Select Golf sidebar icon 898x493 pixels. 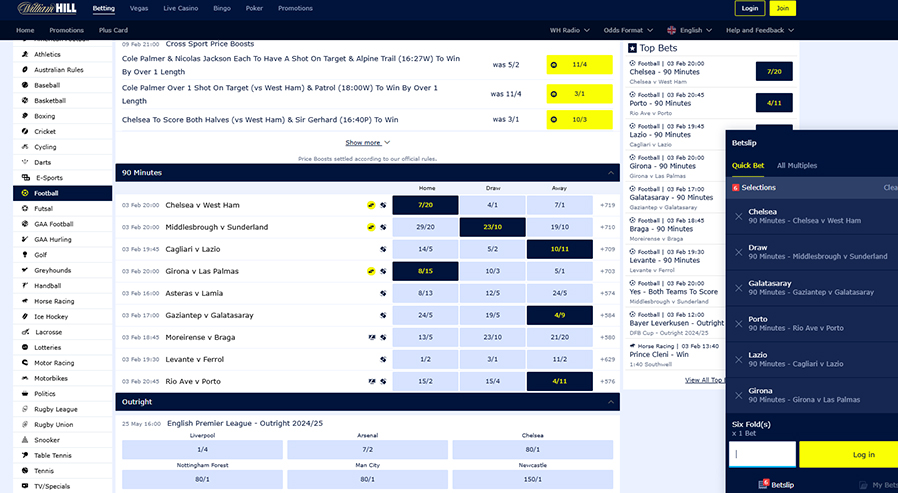[x=25, y=255]
